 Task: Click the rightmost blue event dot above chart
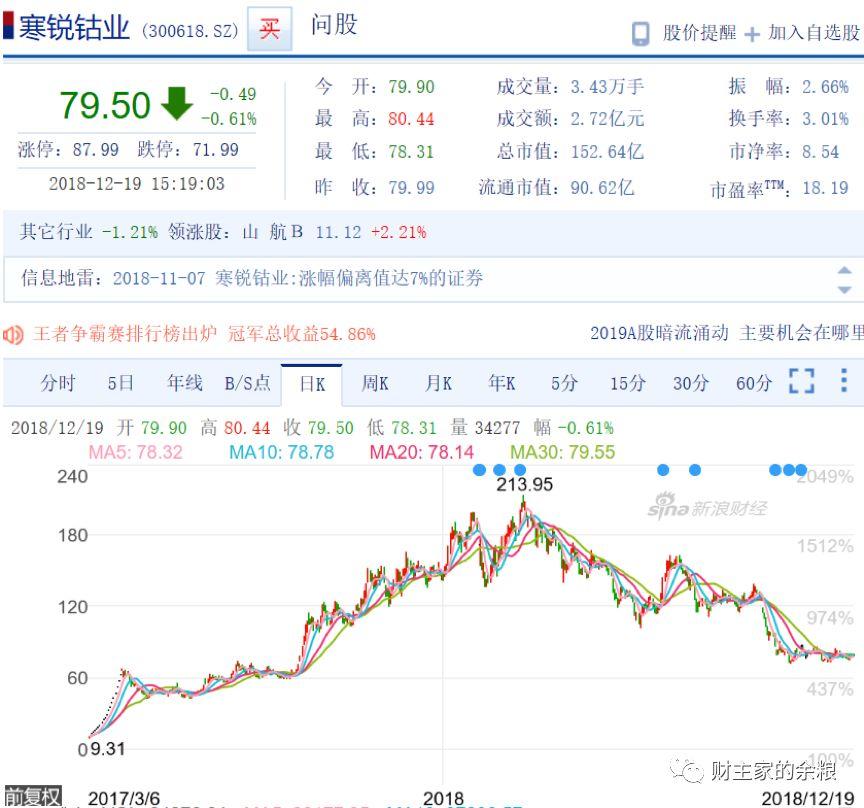[801, 470]
